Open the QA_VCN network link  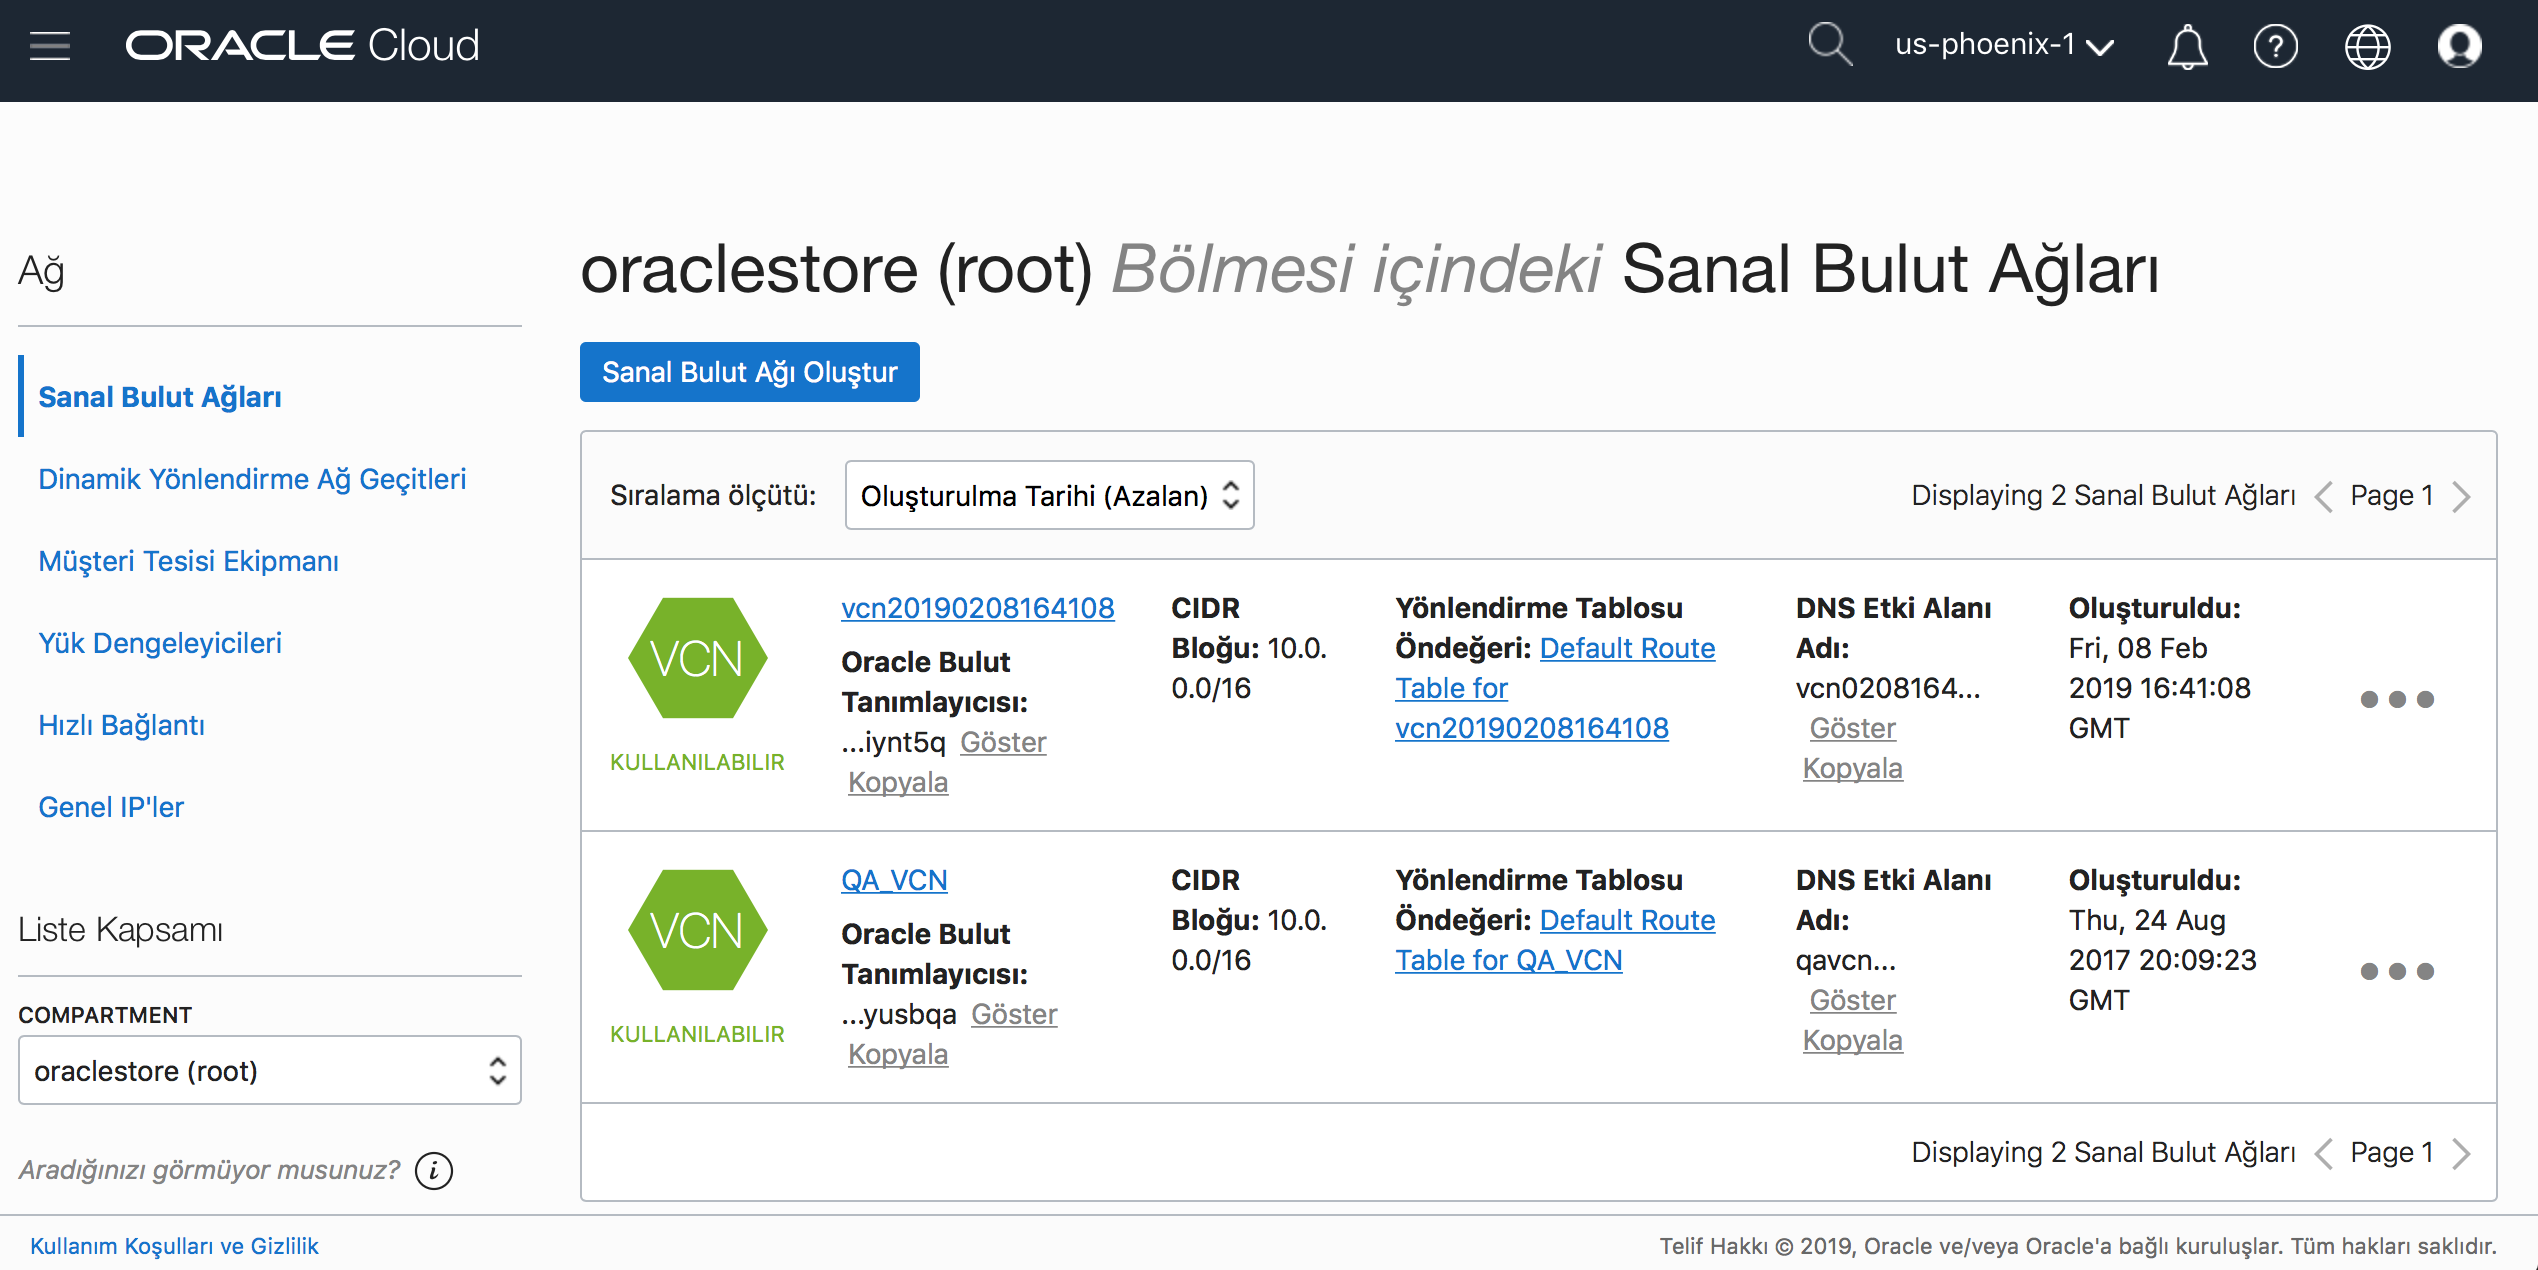[894, 880]
